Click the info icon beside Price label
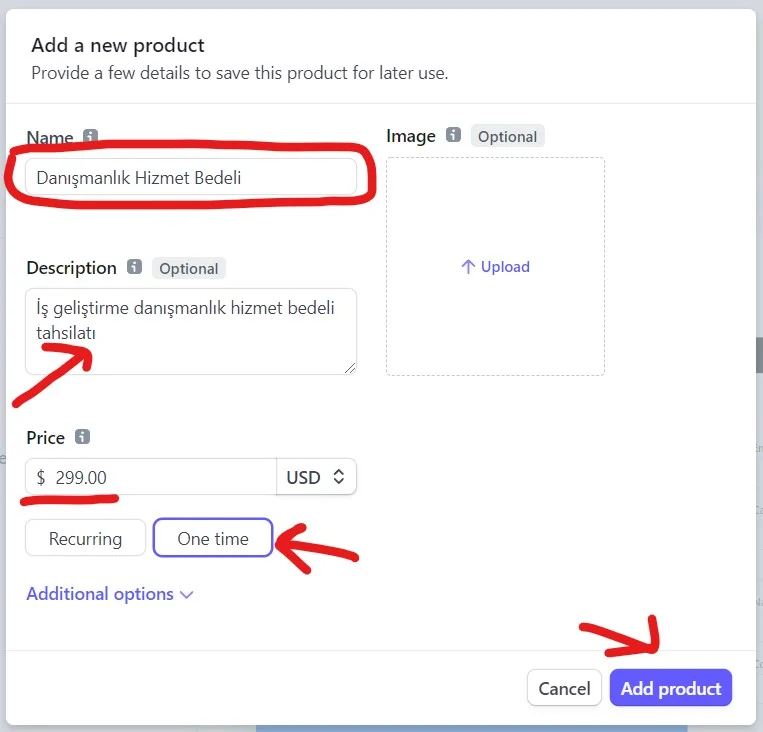The width and height of the screenshot is (763, 732). click(82, 437)
